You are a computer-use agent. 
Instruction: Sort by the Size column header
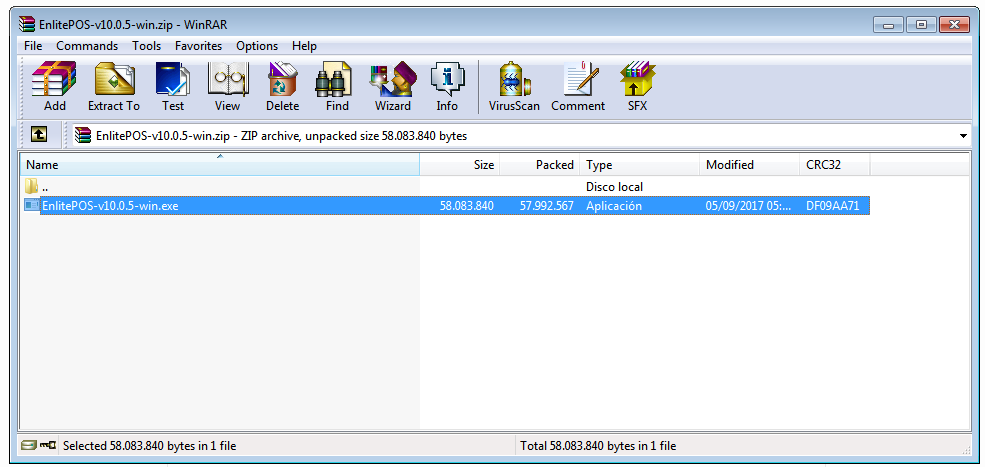[460, 165]
